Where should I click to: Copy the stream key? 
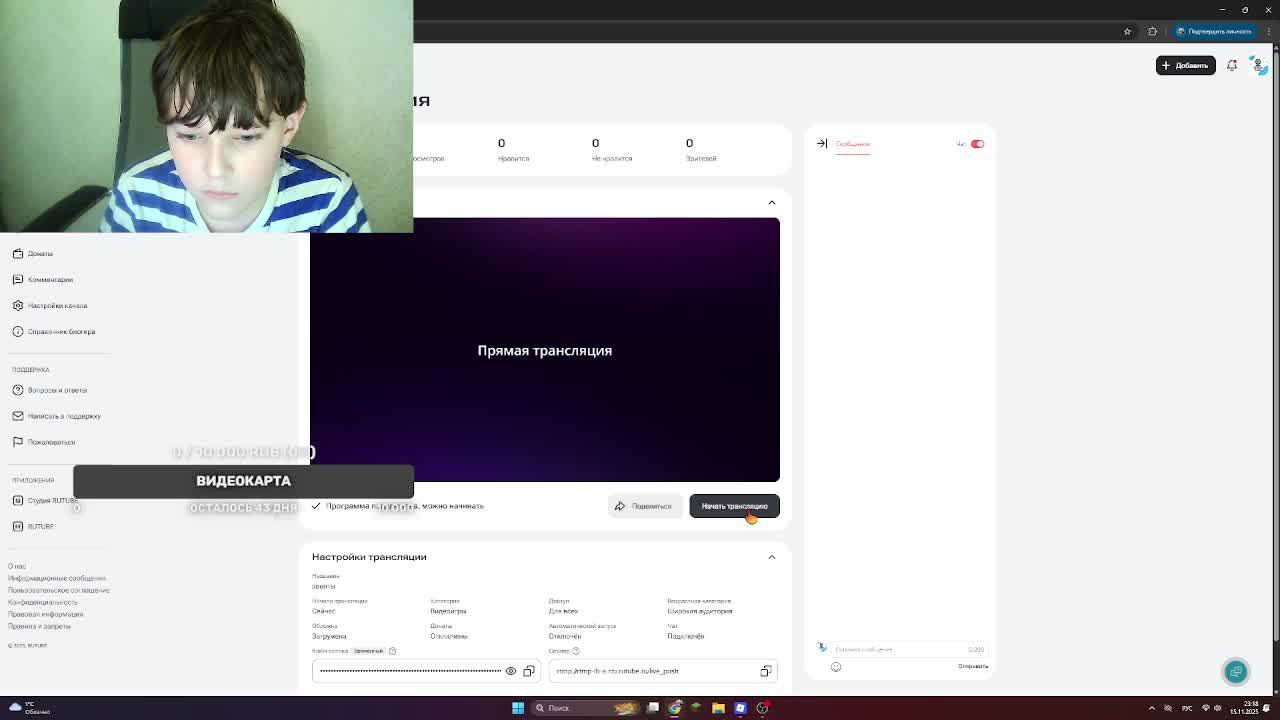(x=529, y=671)
